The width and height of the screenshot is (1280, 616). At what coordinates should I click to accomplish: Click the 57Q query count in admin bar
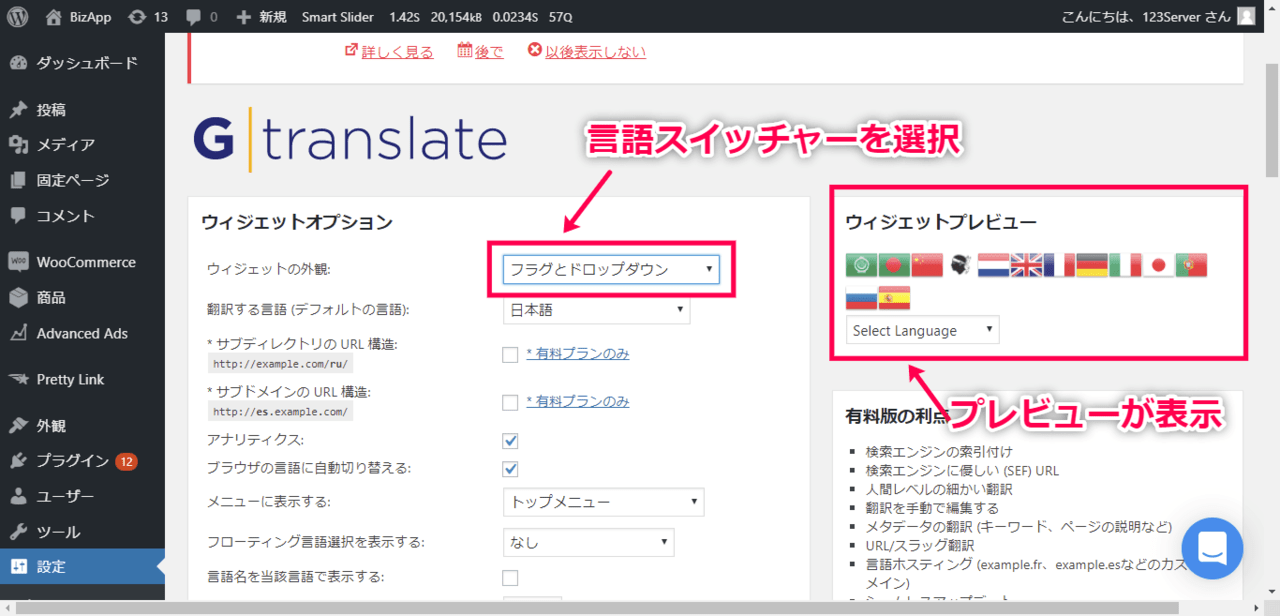(560, 16)
